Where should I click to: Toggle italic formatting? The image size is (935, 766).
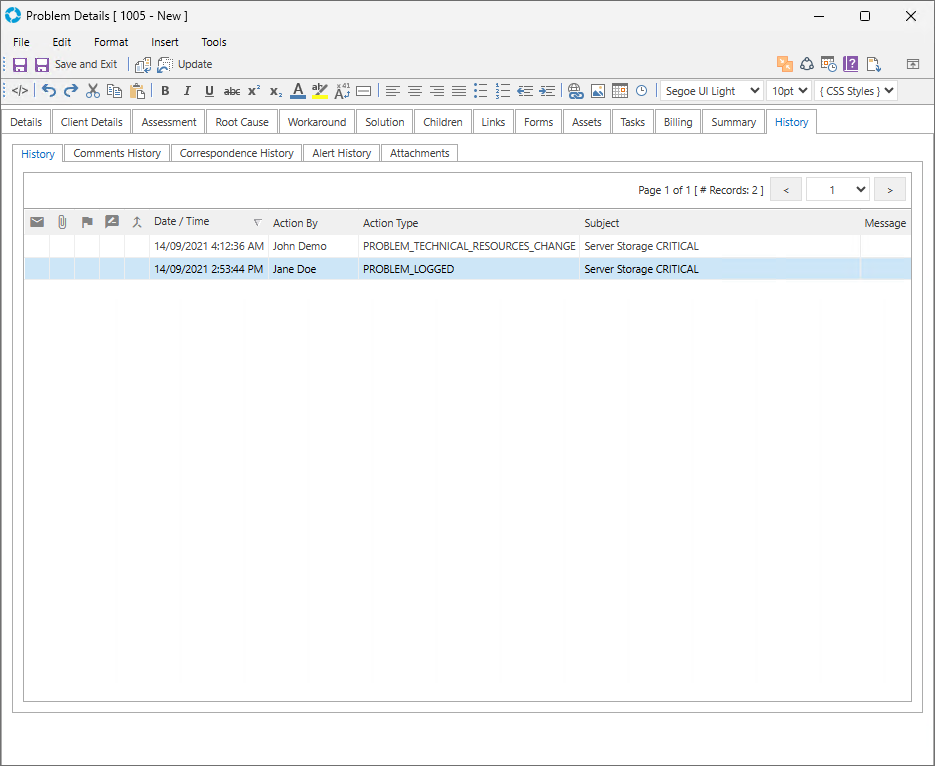click(187, 91)
